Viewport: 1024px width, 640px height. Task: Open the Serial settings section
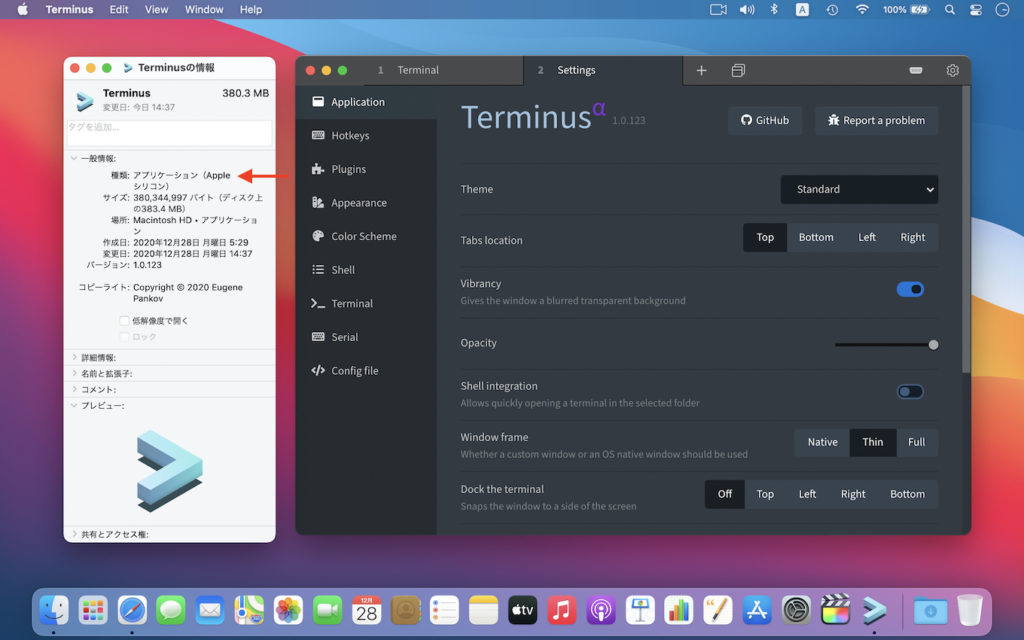tap(340, 336)
